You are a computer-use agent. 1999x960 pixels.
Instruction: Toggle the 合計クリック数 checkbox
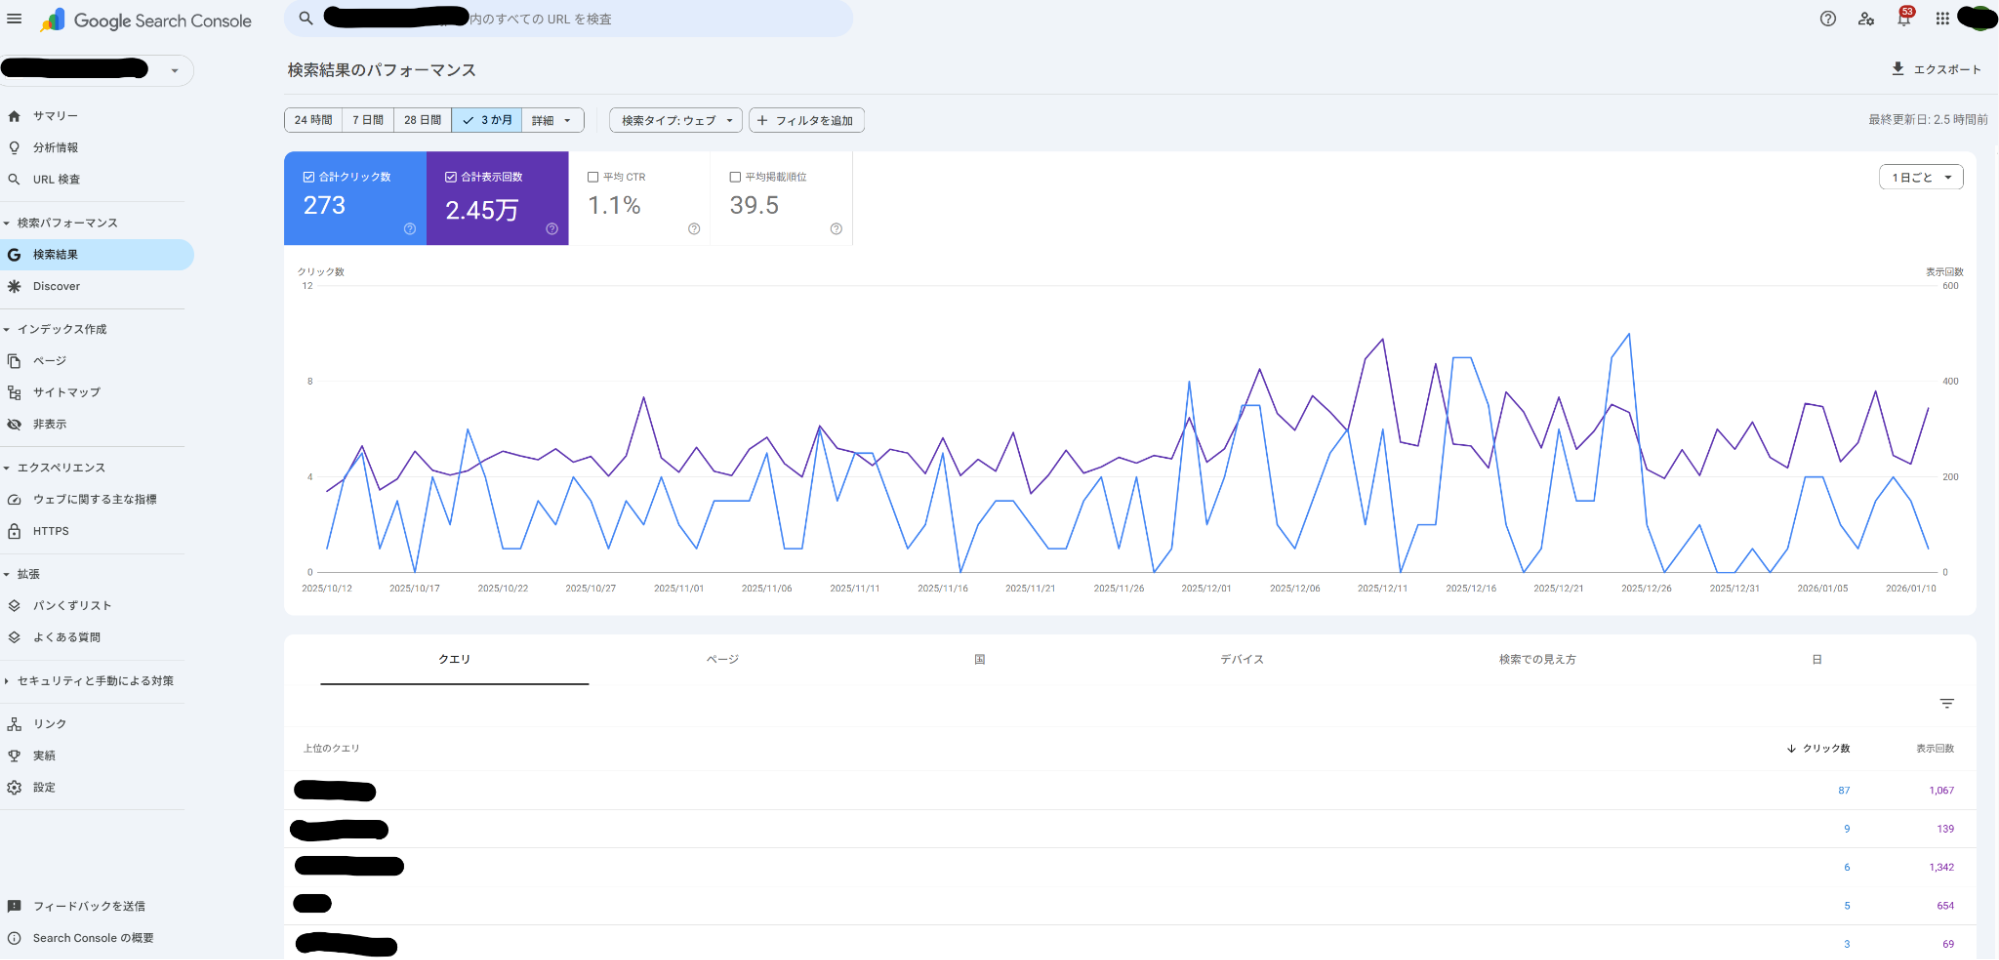coord(309,177)
